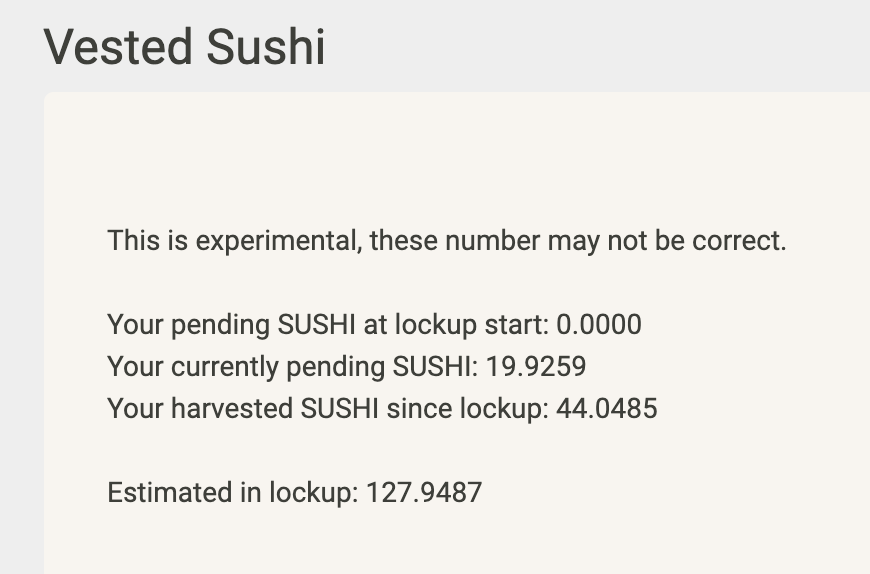This screenshot has height=574, width=870.
Task: Click the 127.9487 estimated lockup value
Action: click(x=424, y=492)
